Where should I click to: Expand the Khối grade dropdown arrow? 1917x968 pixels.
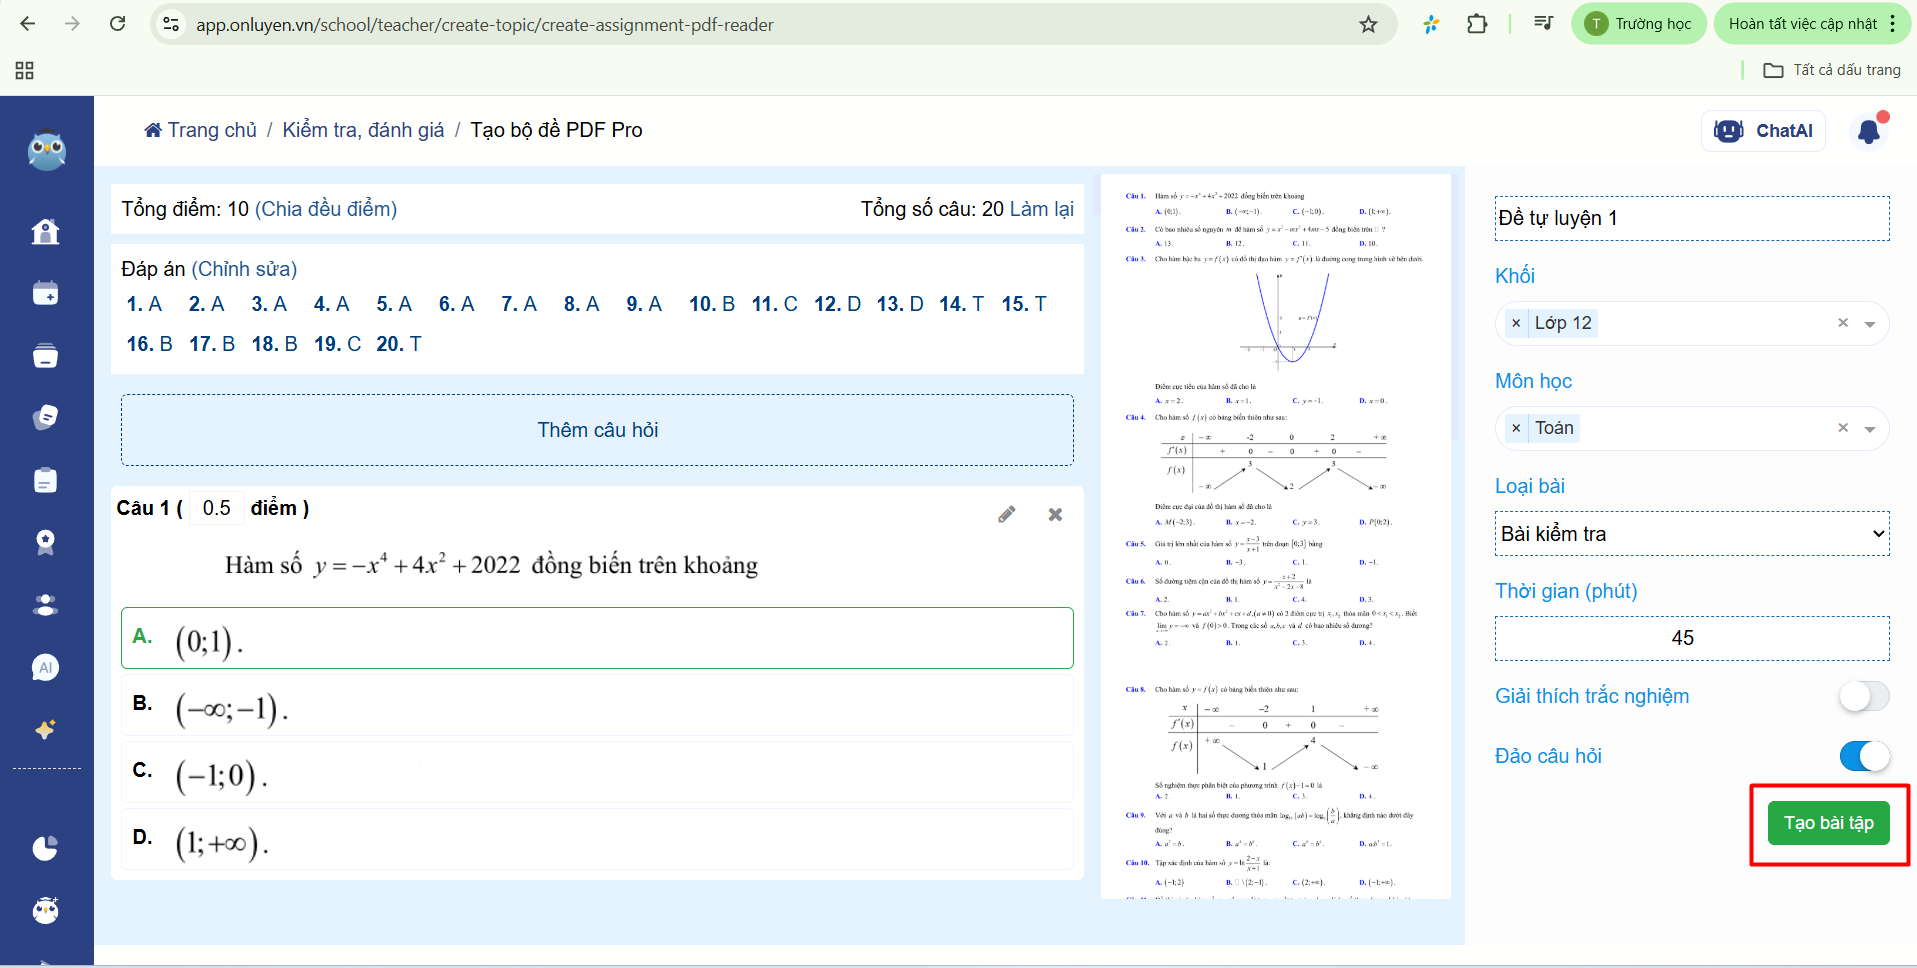(1870, 324)
